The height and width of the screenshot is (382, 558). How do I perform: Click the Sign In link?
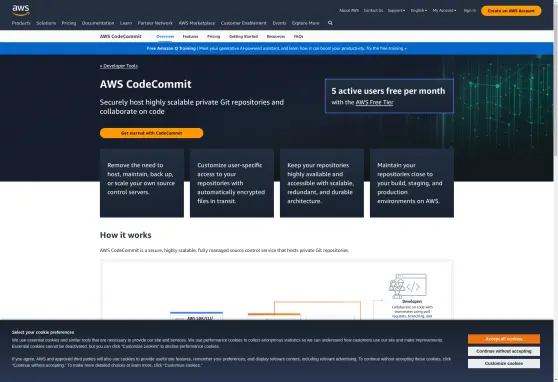pyautogui.click(x=469, y=11)
